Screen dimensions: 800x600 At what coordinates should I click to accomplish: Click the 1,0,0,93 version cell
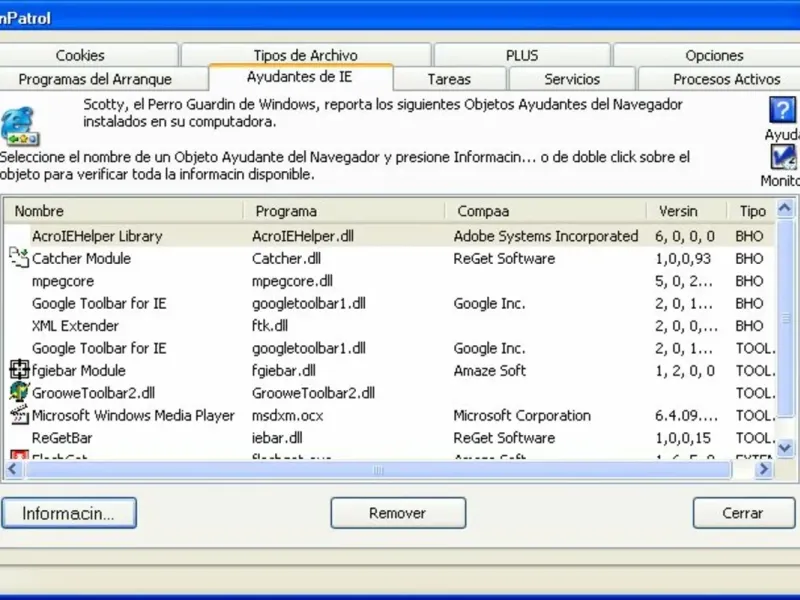(683, 258)
